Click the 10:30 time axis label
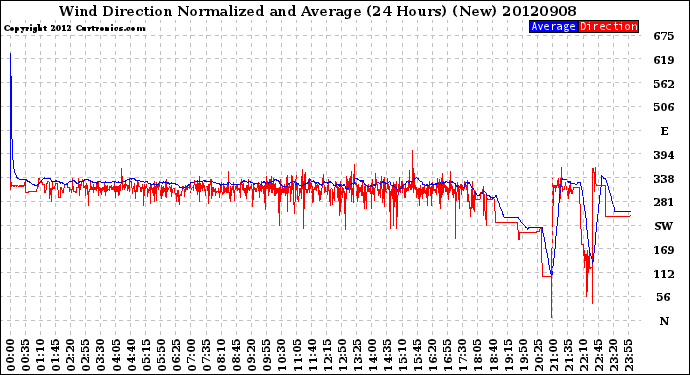The height and width of the screenshot is (375, 690). tap(282, 355)
